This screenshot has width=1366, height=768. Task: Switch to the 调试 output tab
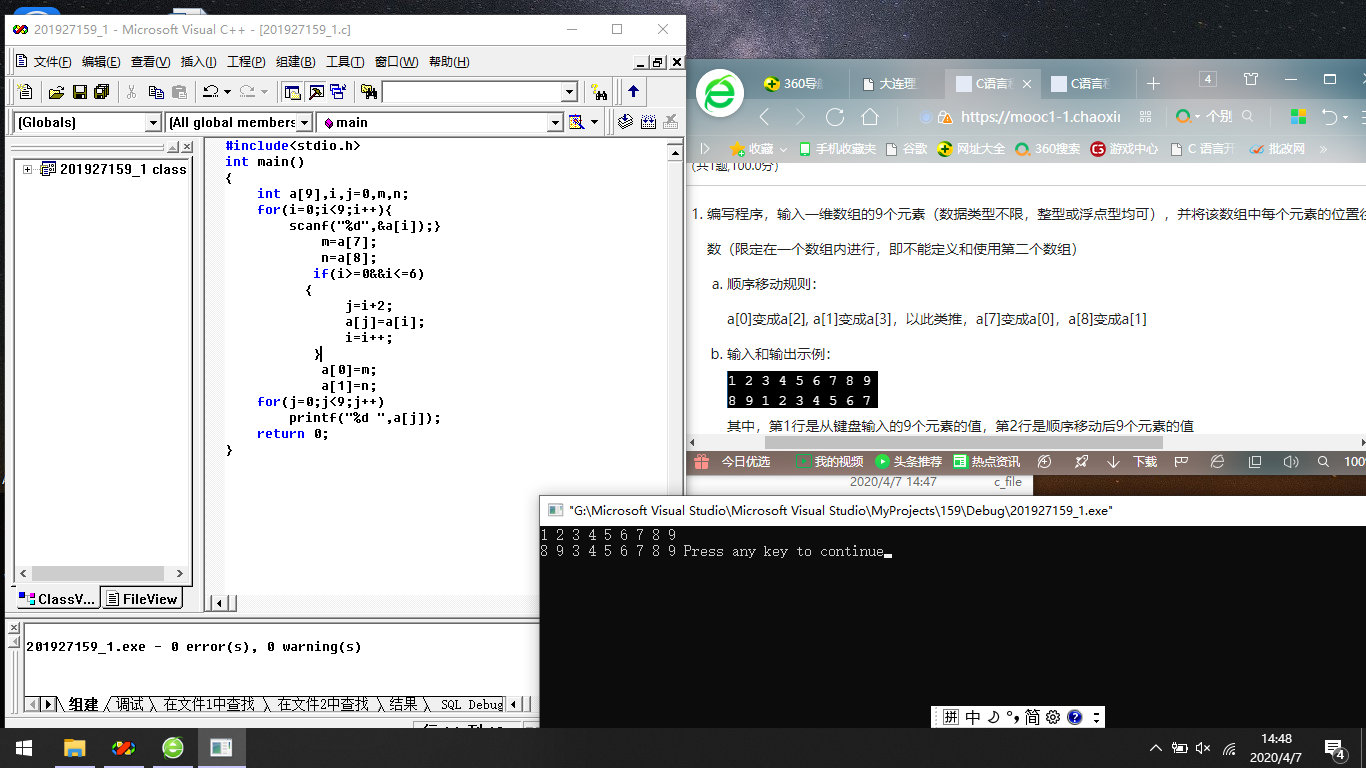coord(130,704)
